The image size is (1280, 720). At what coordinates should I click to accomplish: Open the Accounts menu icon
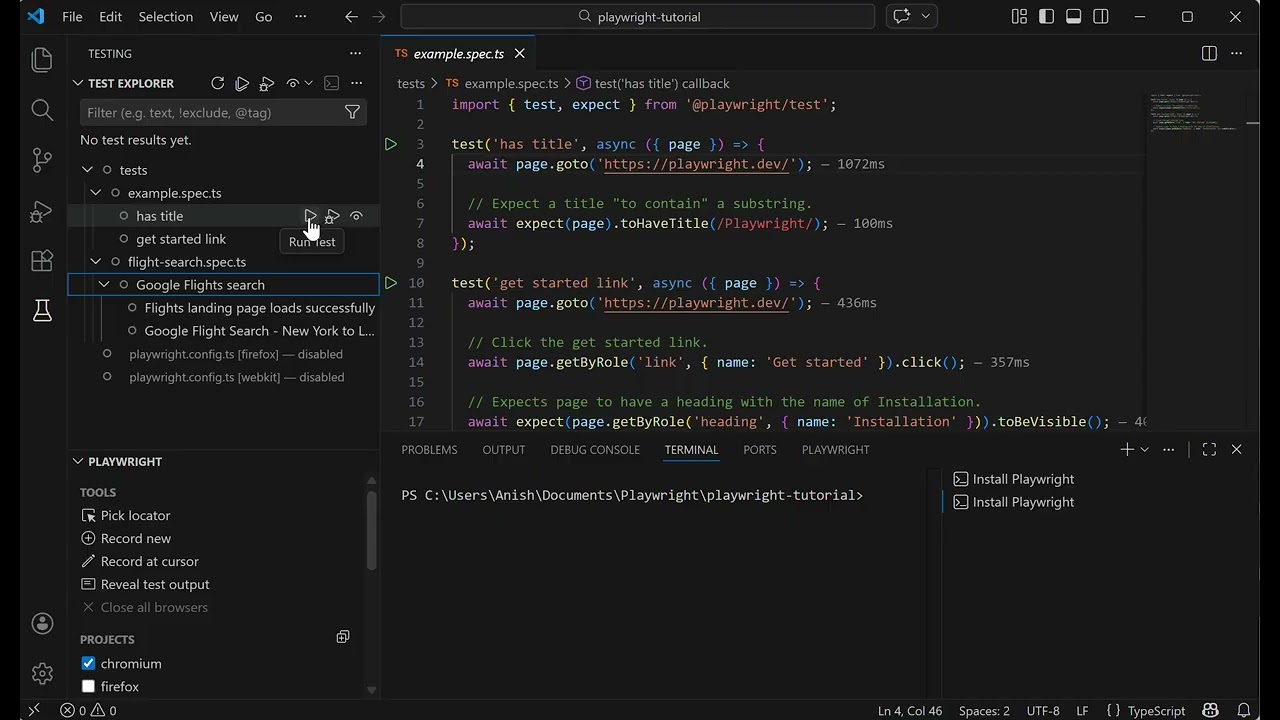(42, 623)
